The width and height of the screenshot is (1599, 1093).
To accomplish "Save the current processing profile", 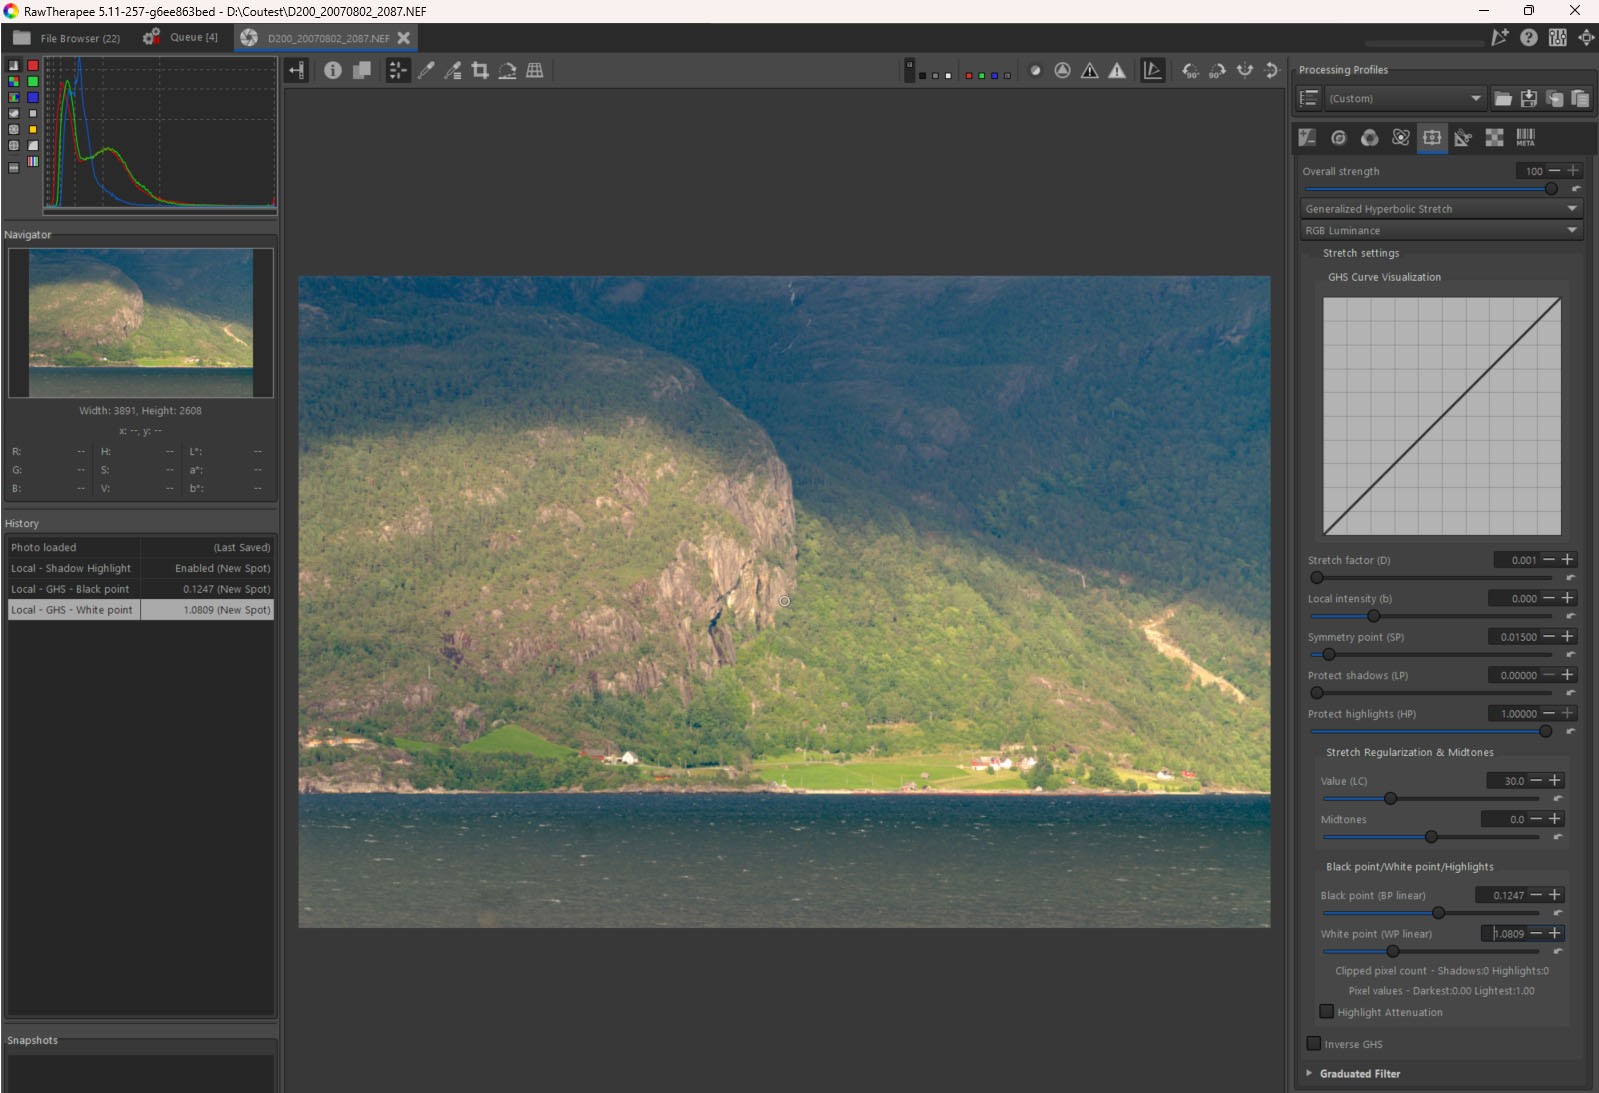I will [1529, 98].
